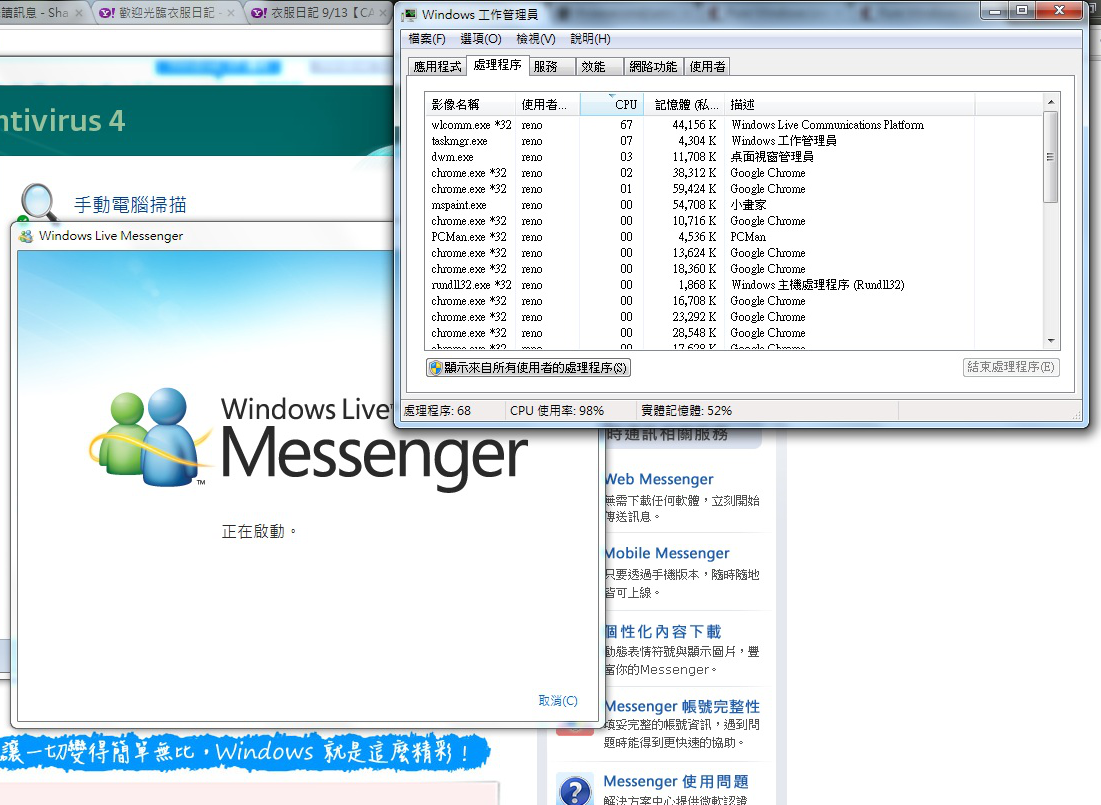The height and width of the screenshot is (805, 1101).
Task: Switch to the 使用者 tab
Action: coord(707,66)
